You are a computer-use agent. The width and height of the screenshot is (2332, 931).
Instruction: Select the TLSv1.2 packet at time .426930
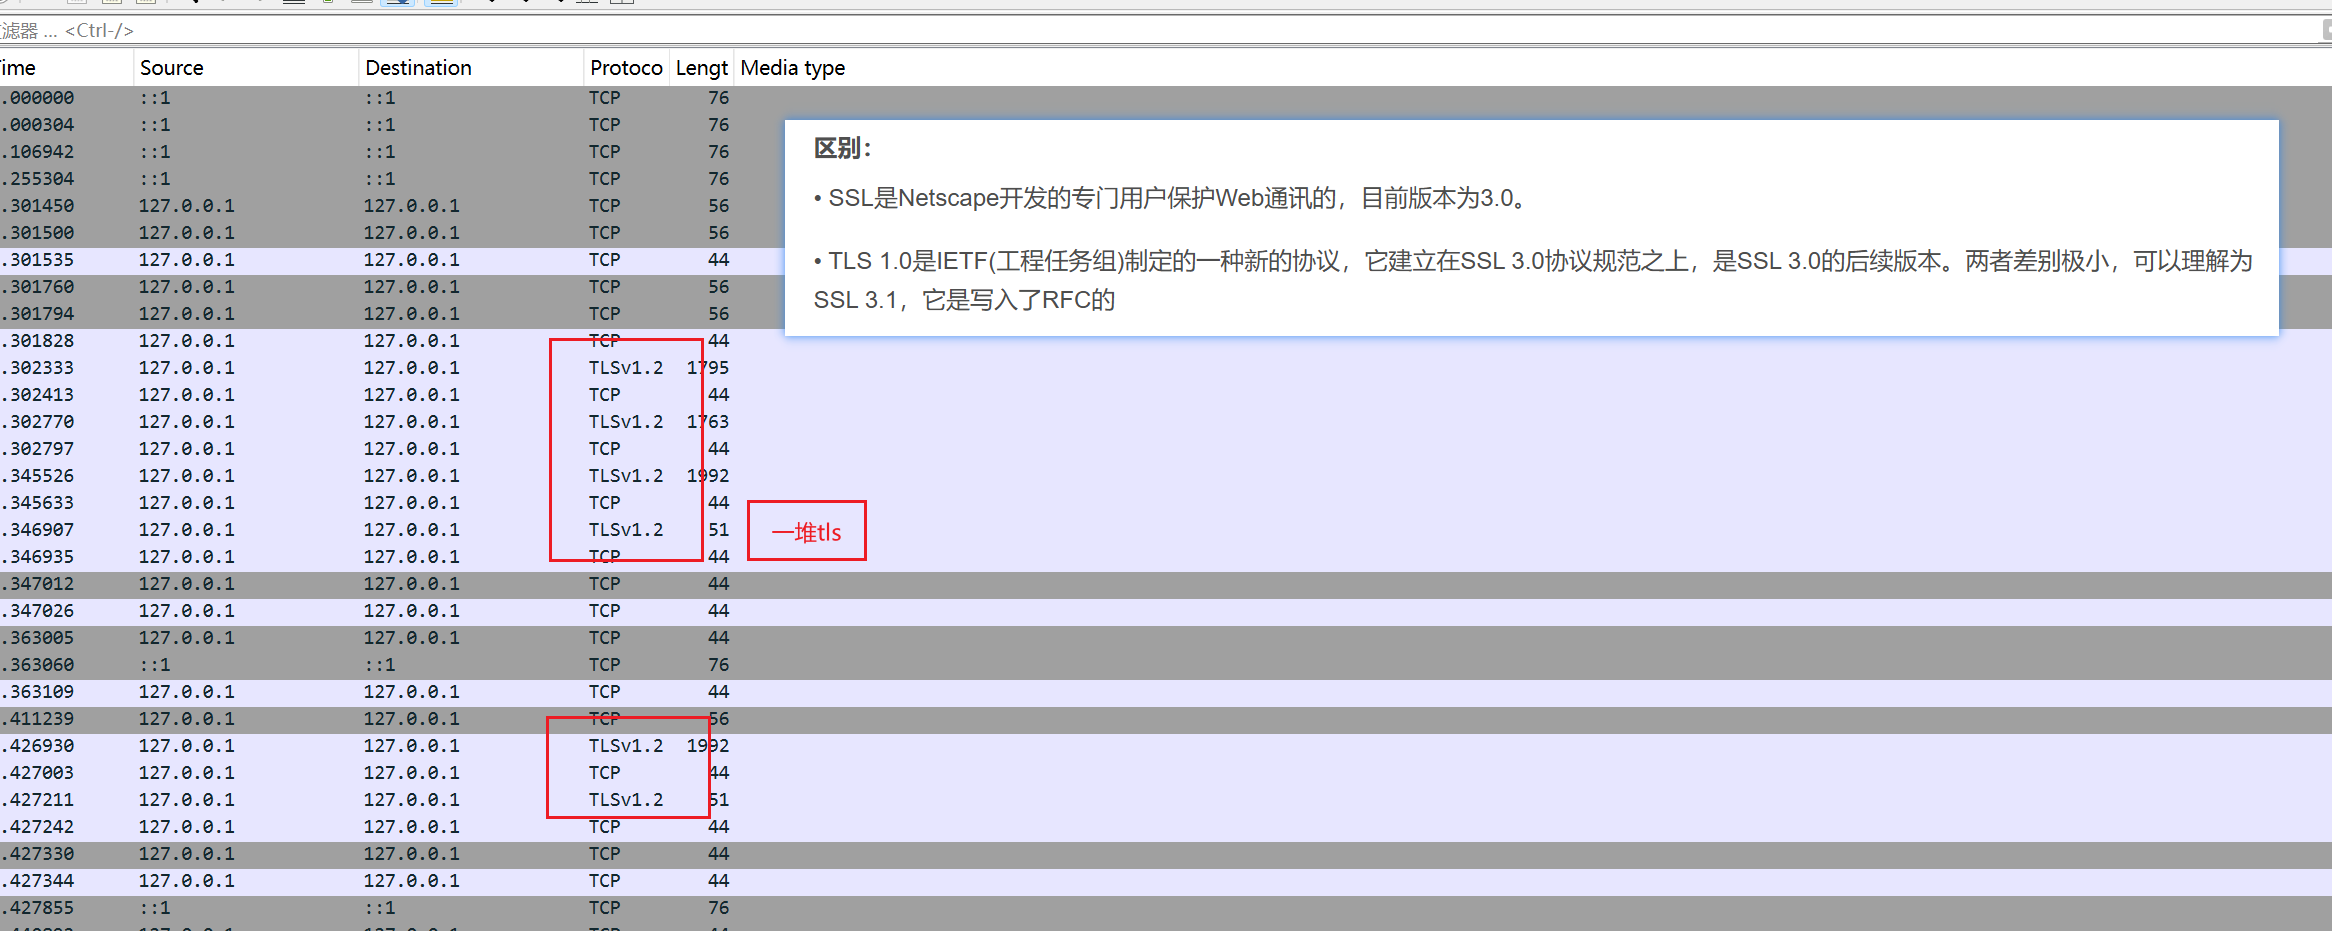[400, 746]
